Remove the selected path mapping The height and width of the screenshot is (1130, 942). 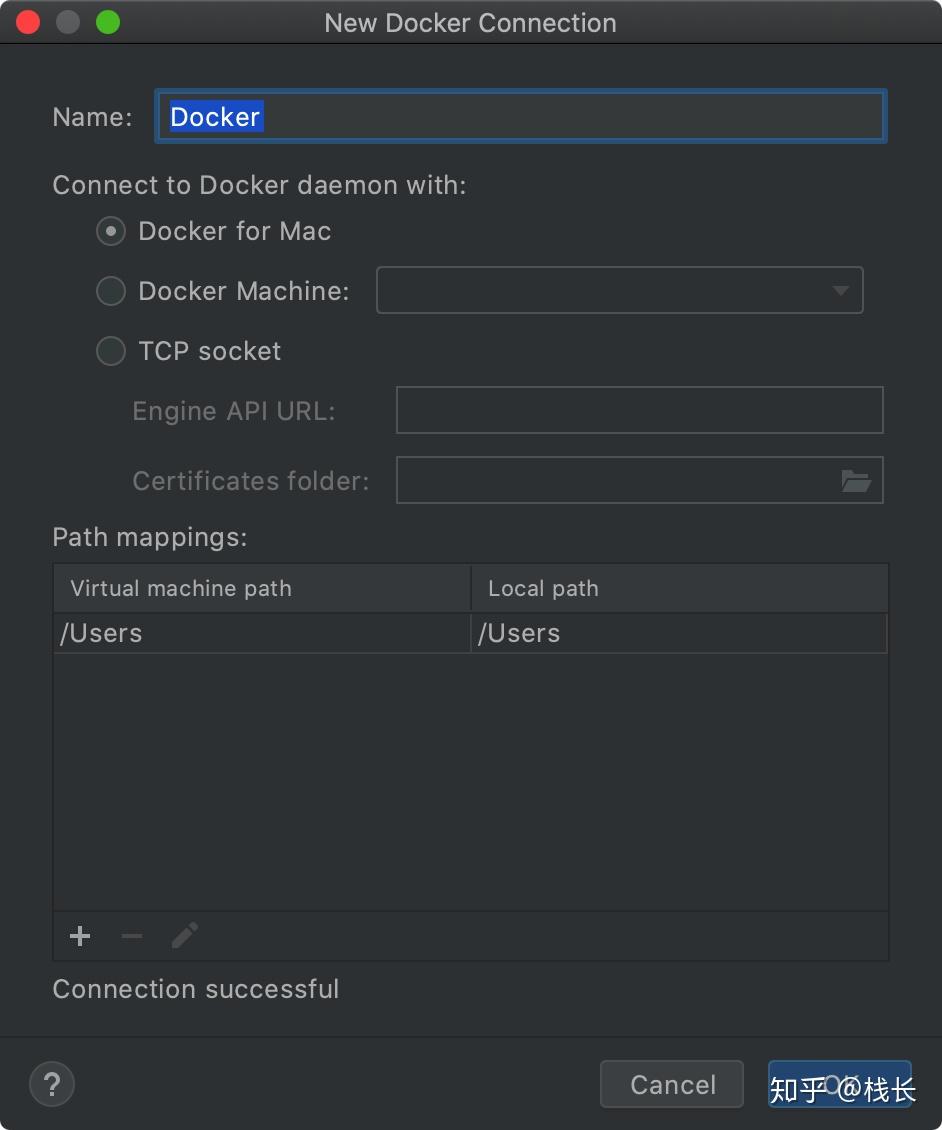point(131,936)
